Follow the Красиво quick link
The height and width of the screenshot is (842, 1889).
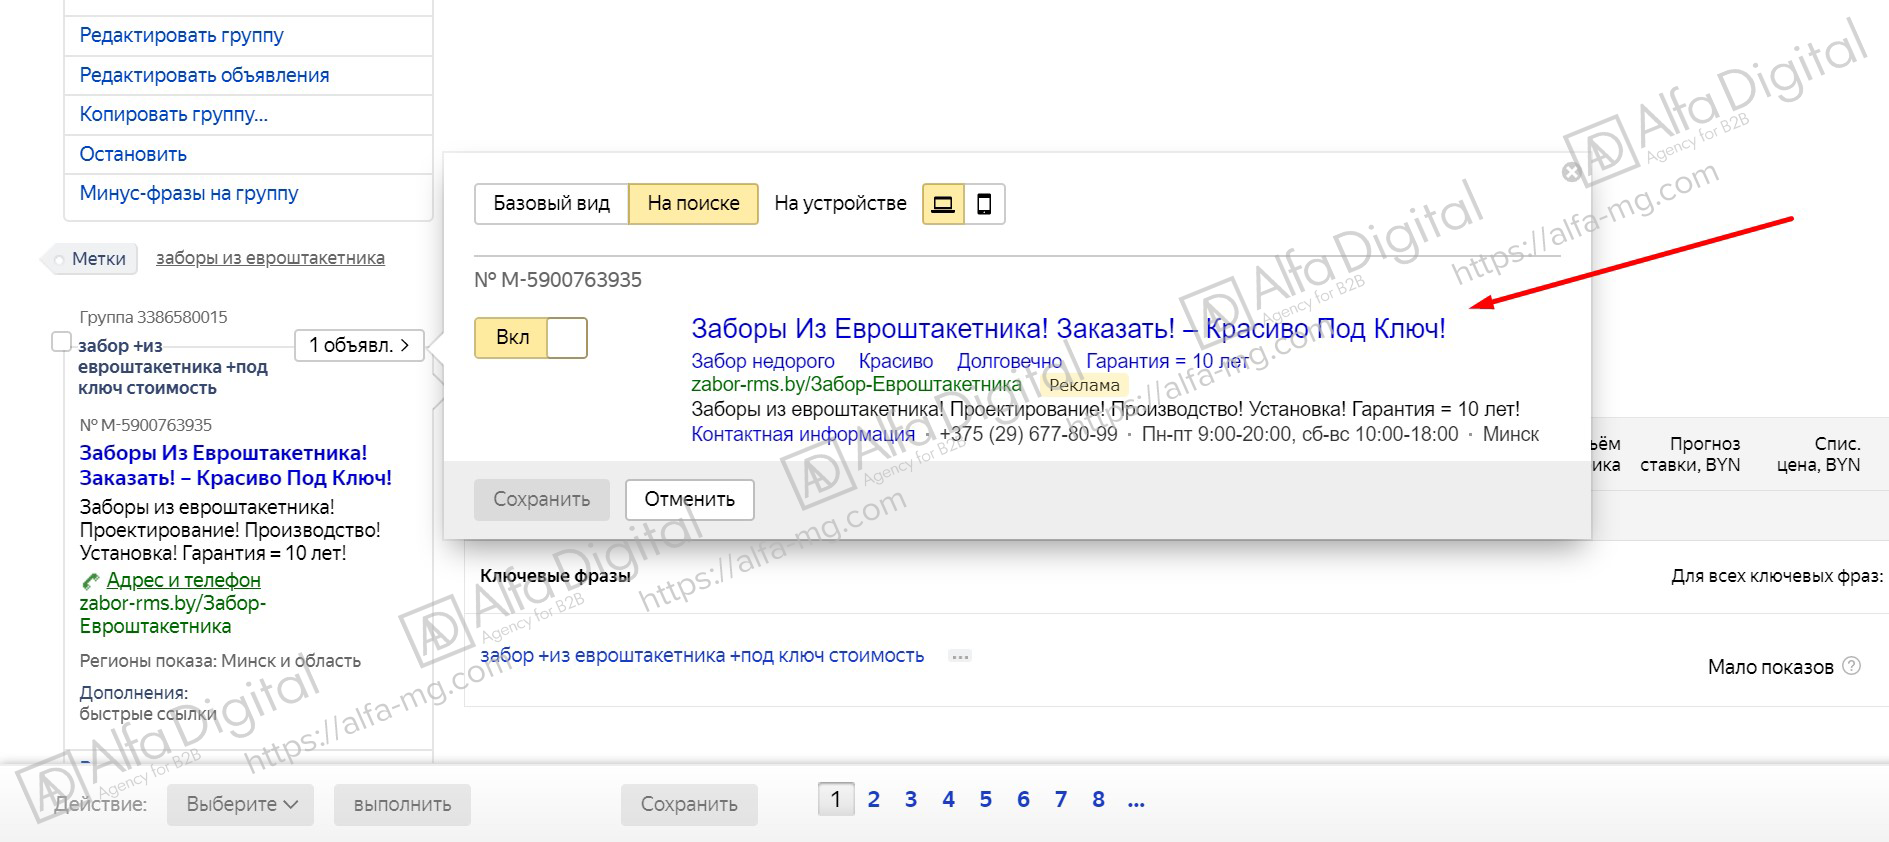pos(896,361)
